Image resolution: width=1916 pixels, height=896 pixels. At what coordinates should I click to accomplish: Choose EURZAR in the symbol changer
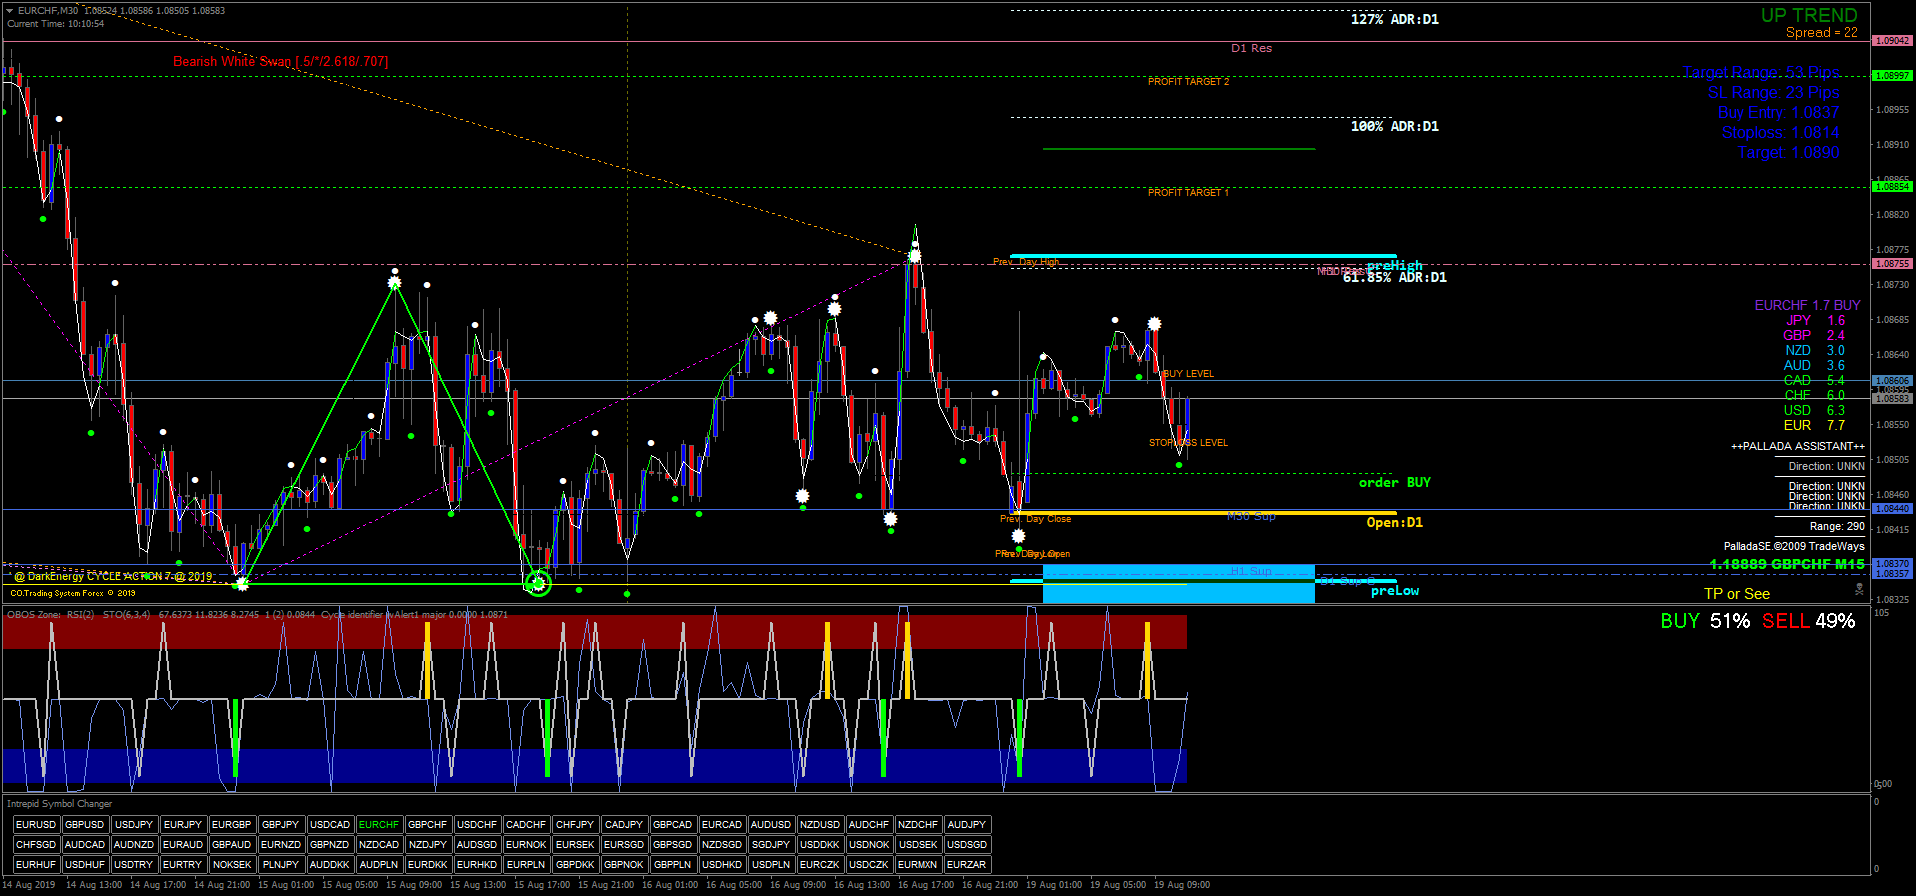967,865
